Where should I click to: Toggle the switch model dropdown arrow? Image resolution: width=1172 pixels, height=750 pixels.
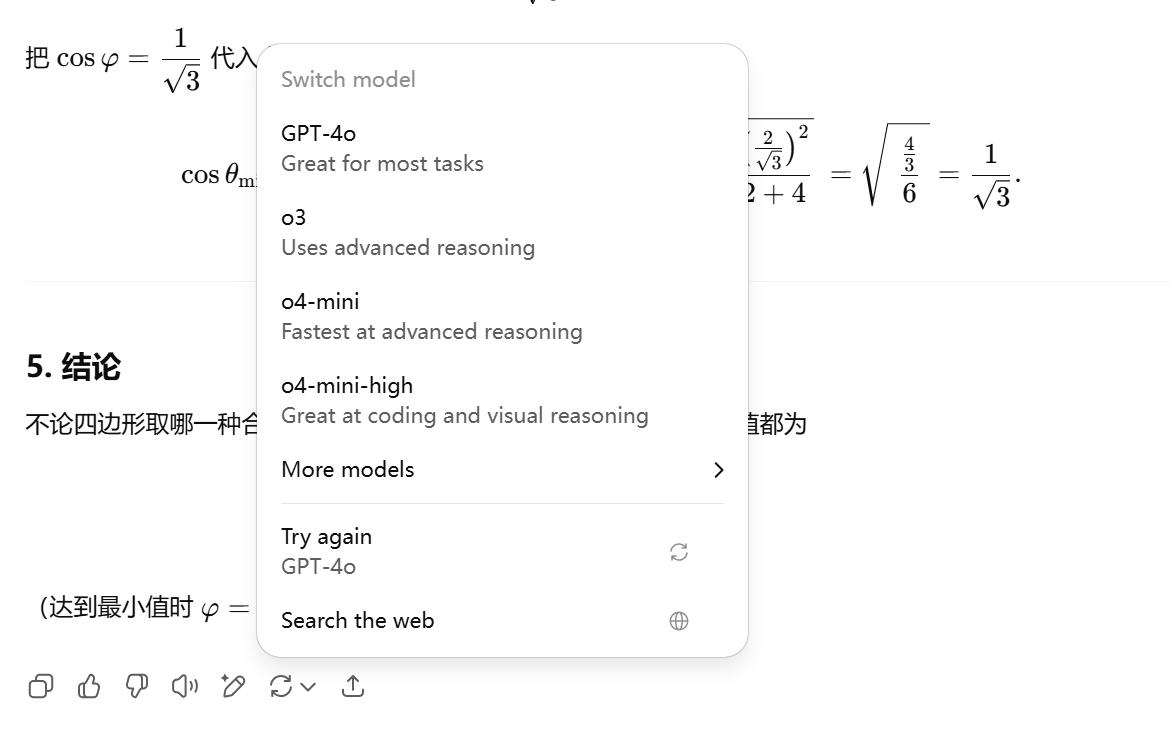[x=308, y=686]
